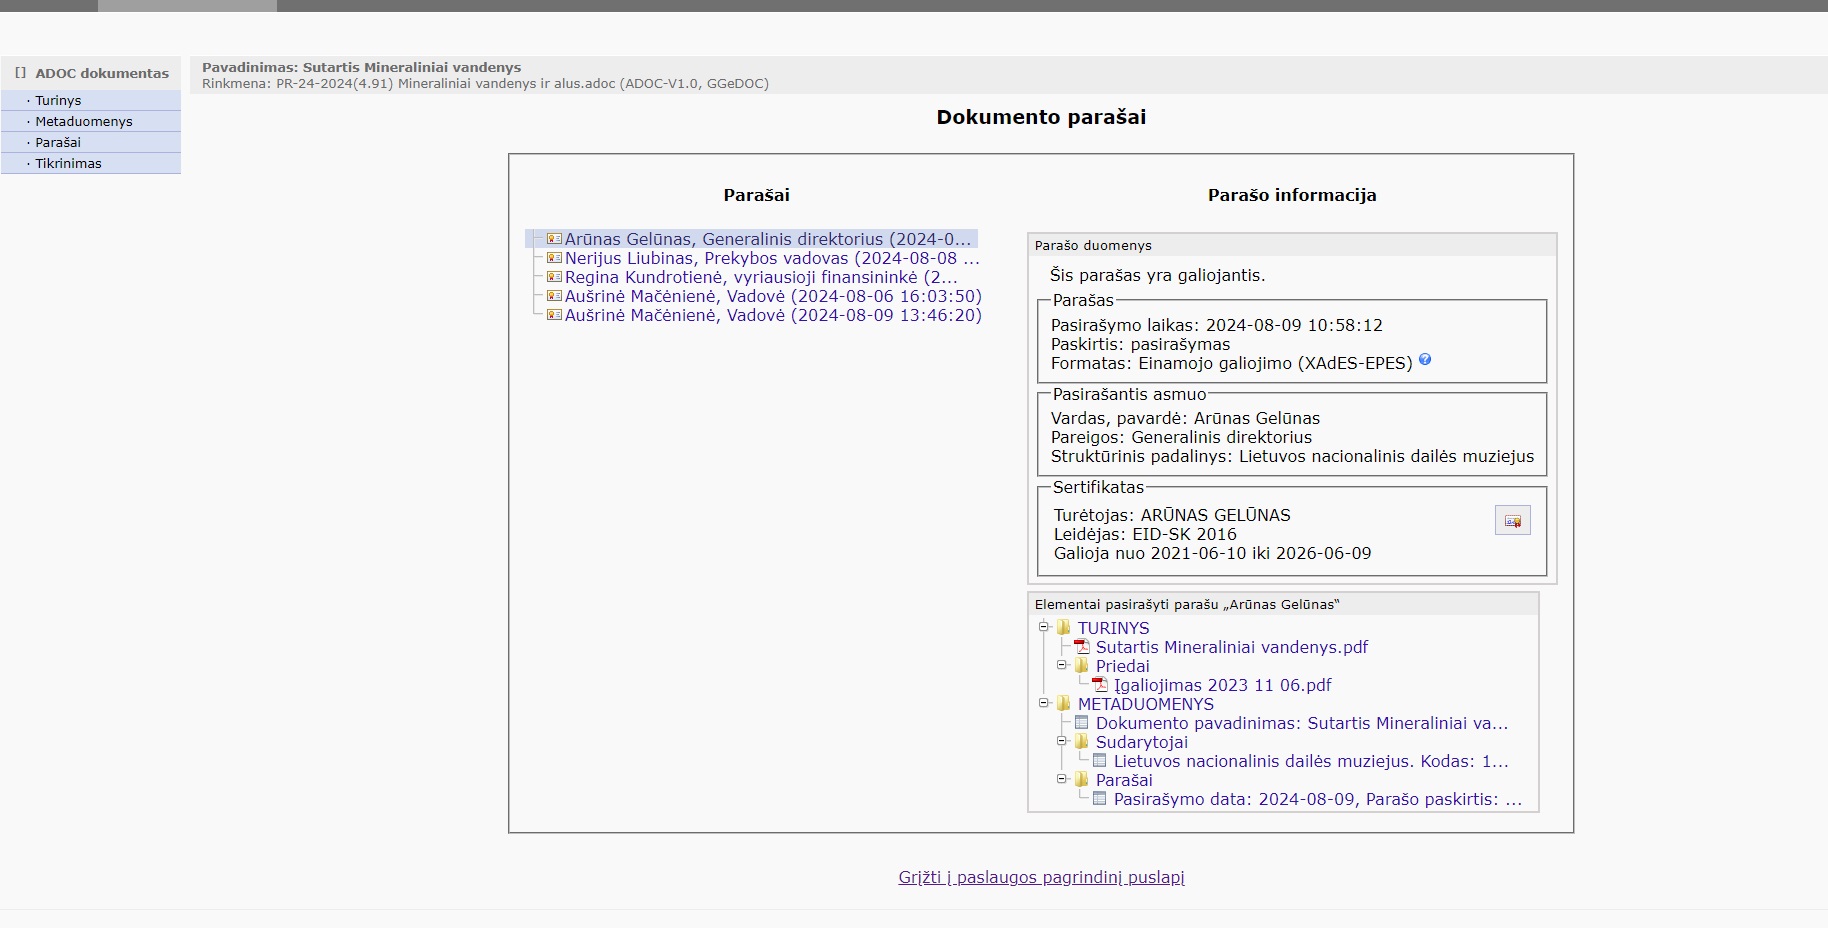The width and height of the screenshot is (1828, 928).
Task: Select Aušrinė Mačėnienė signature dated 2024-08-09 13:46:20
Action: tap(772, 315)
